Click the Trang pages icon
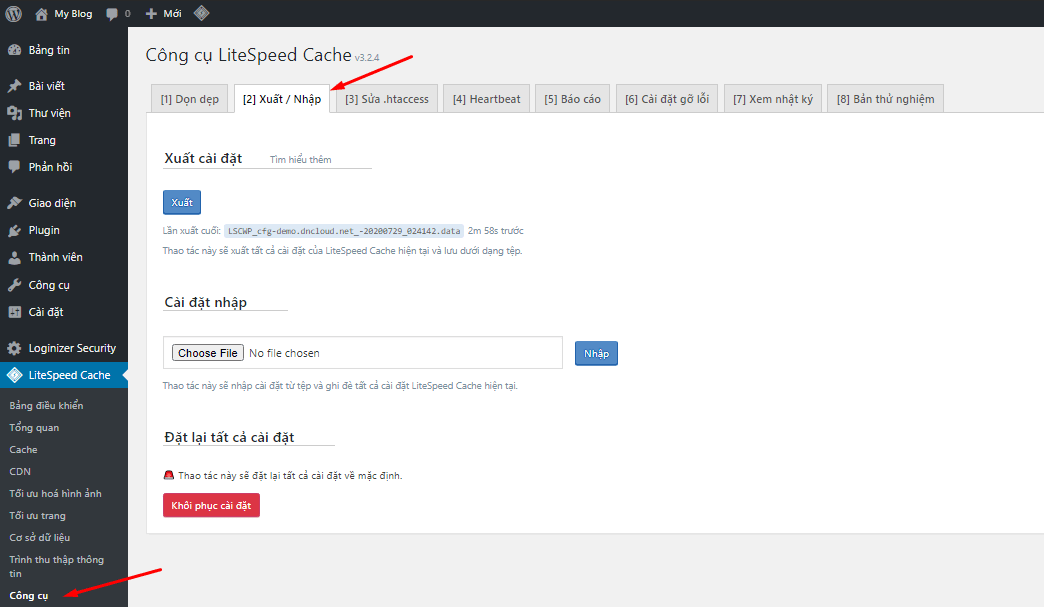This screenshot has height=607, width=1044. tap(14, 140)
